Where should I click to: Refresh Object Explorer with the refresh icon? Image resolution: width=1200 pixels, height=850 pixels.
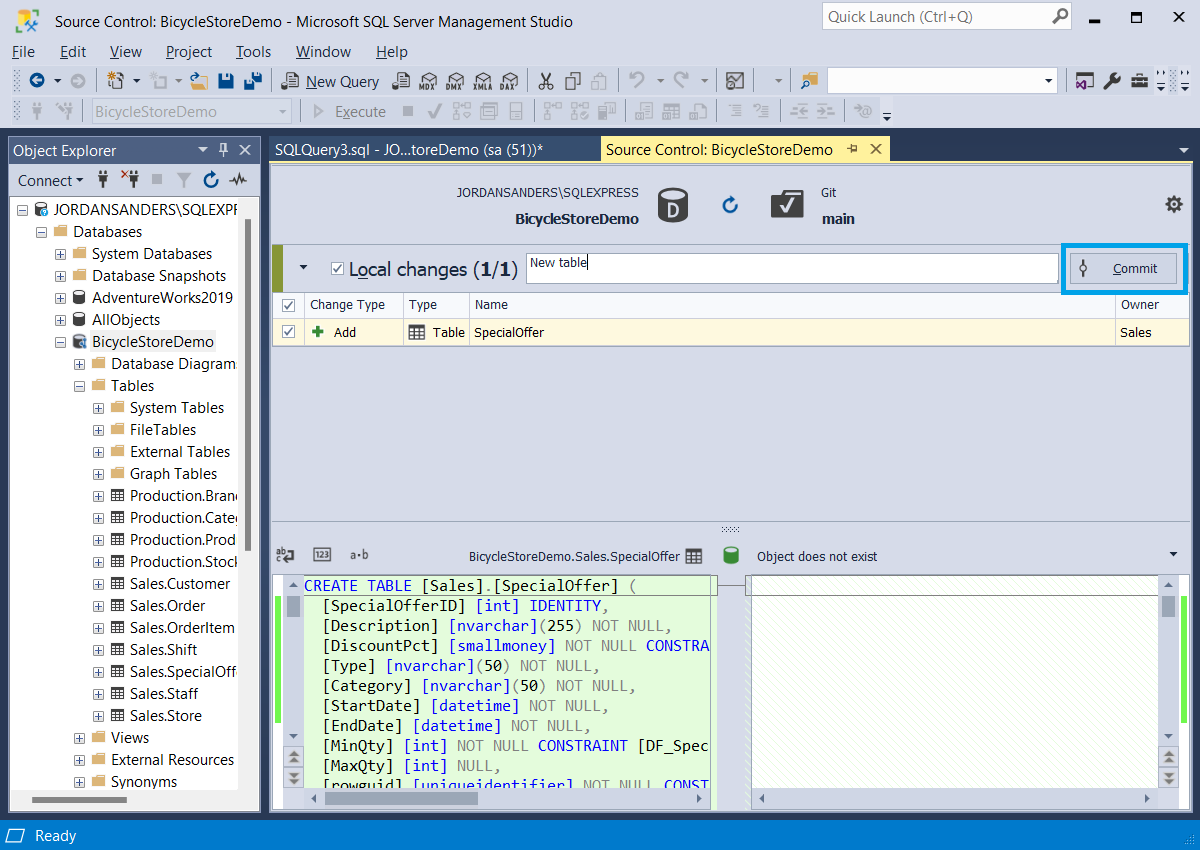pos(210,180)
